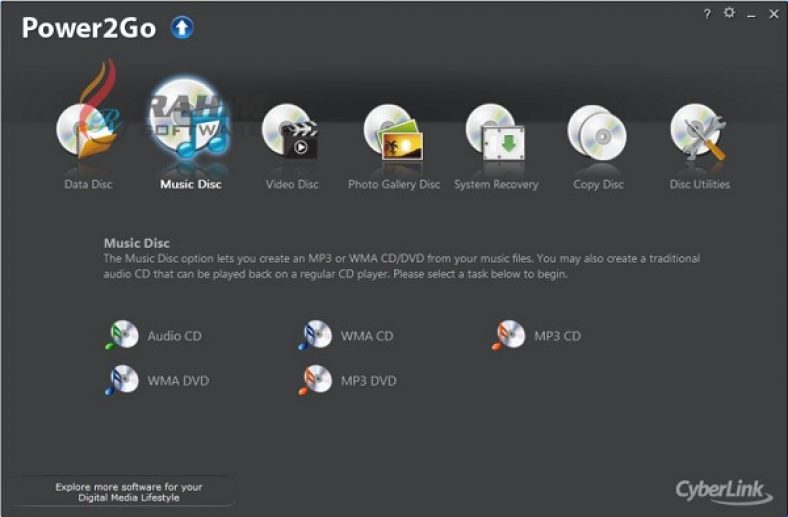Image resolution: width=788 pixels, height=517 pixels.
Task: Switch to the Video Disc label
Action: pyautogui.click(x=292, y=184)
